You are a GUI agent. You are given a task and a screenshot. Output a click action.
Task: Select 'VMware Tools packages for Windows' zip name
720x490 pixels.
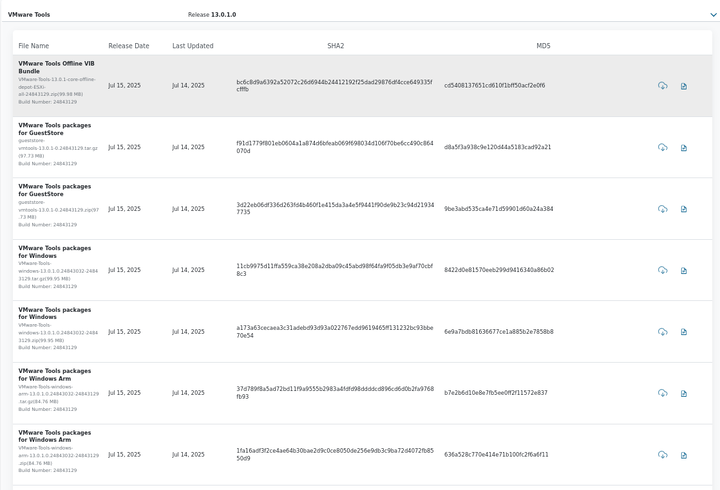(x=55, y=313)
